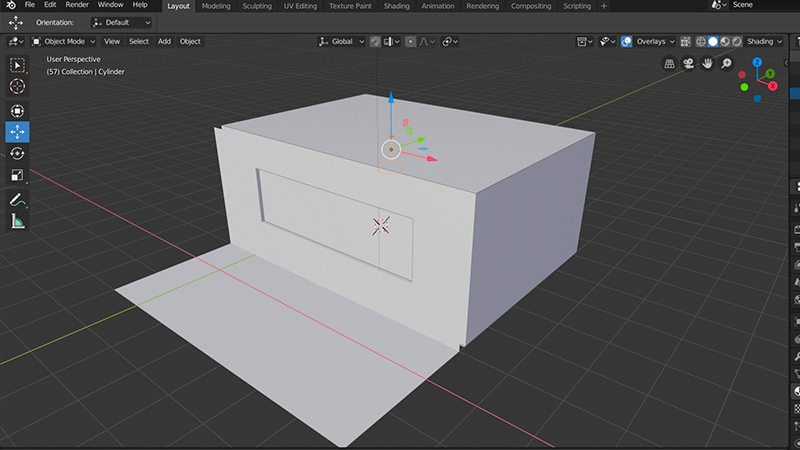Select the 3D Cursor tool

tap(17, 86)
